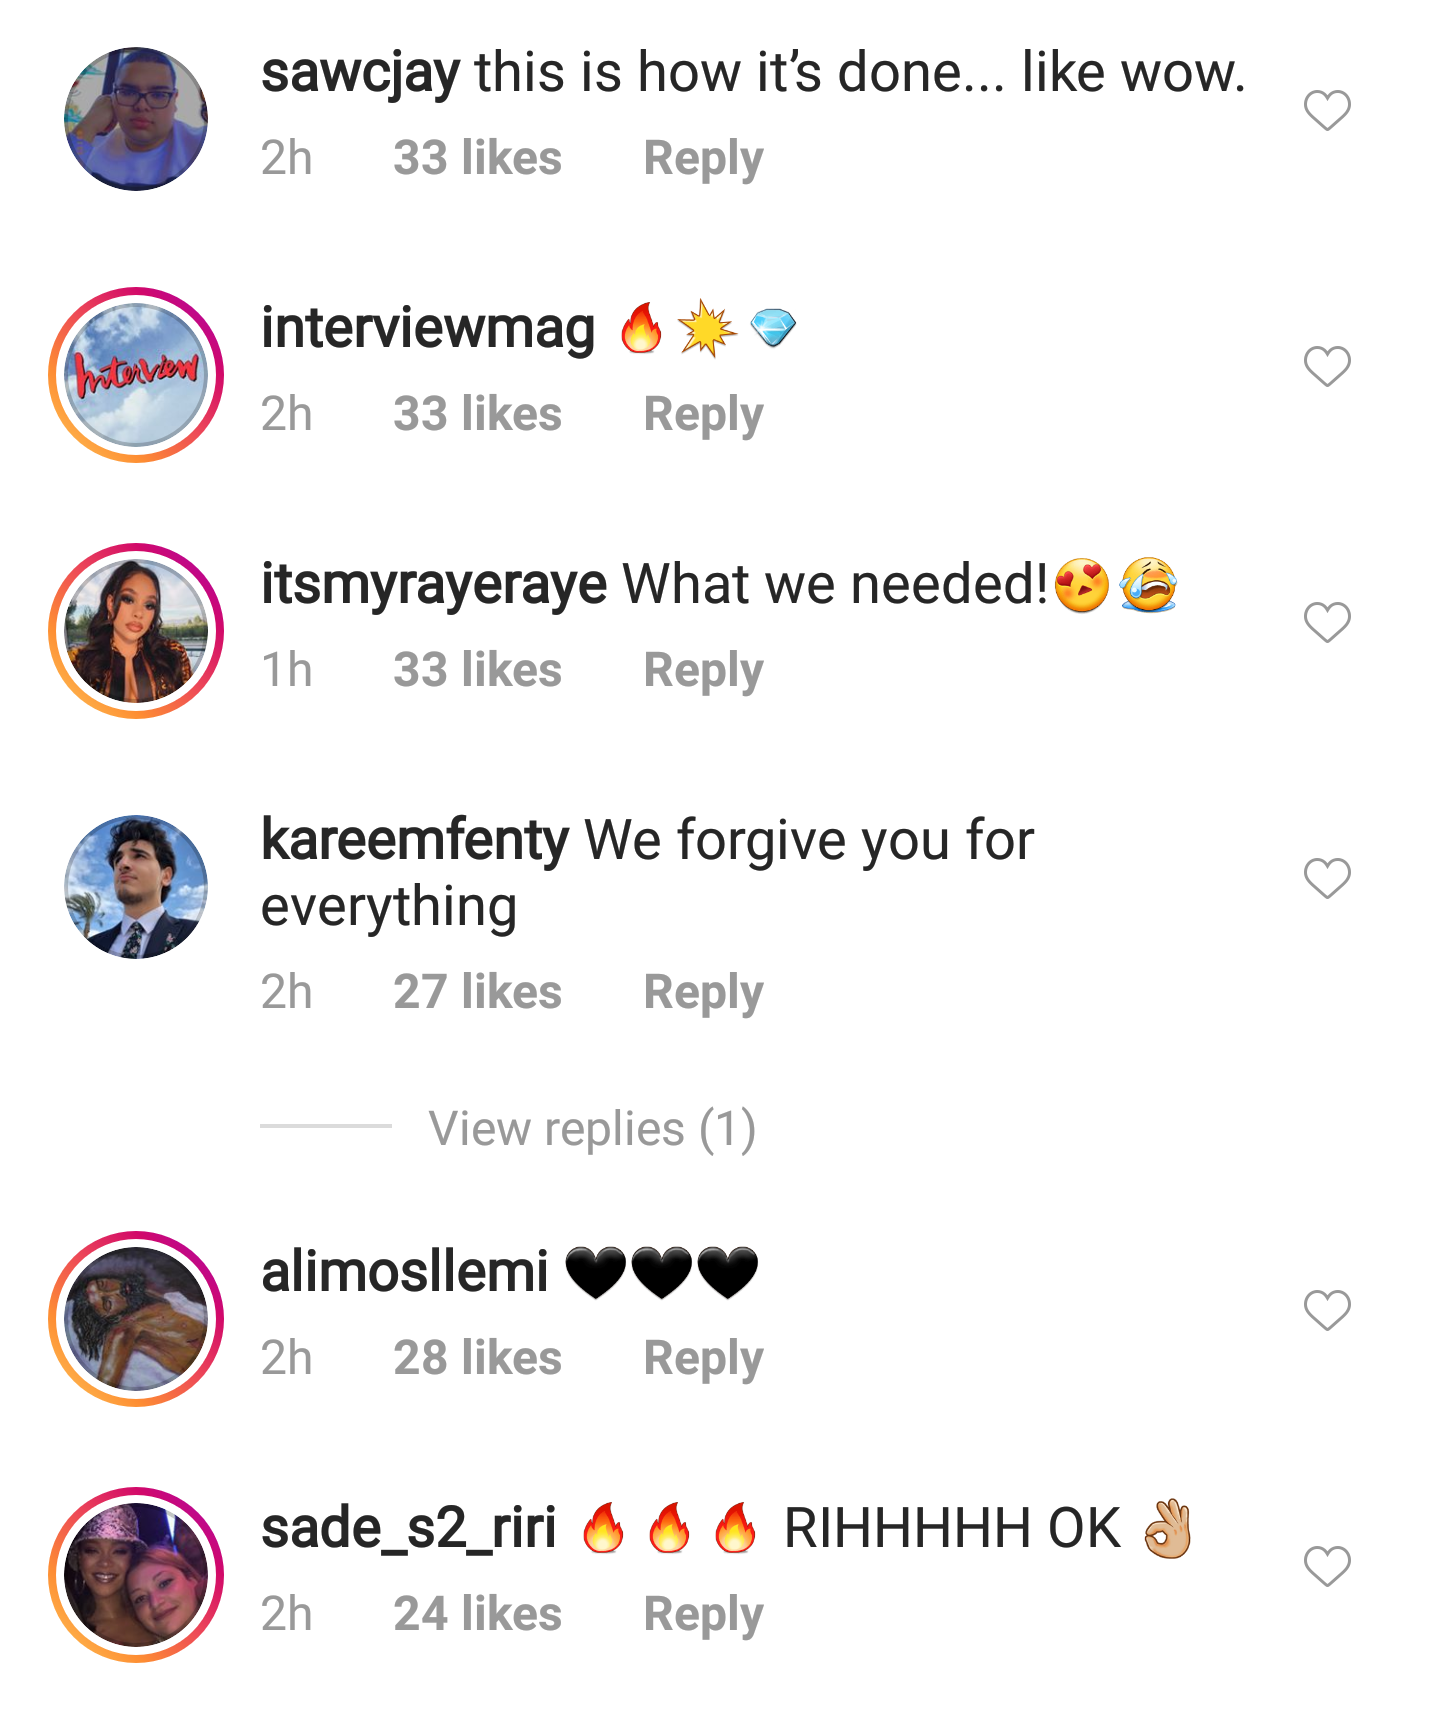Reply to sawcjay's comment
The image size is (1440, 1733).
(703, 158)
